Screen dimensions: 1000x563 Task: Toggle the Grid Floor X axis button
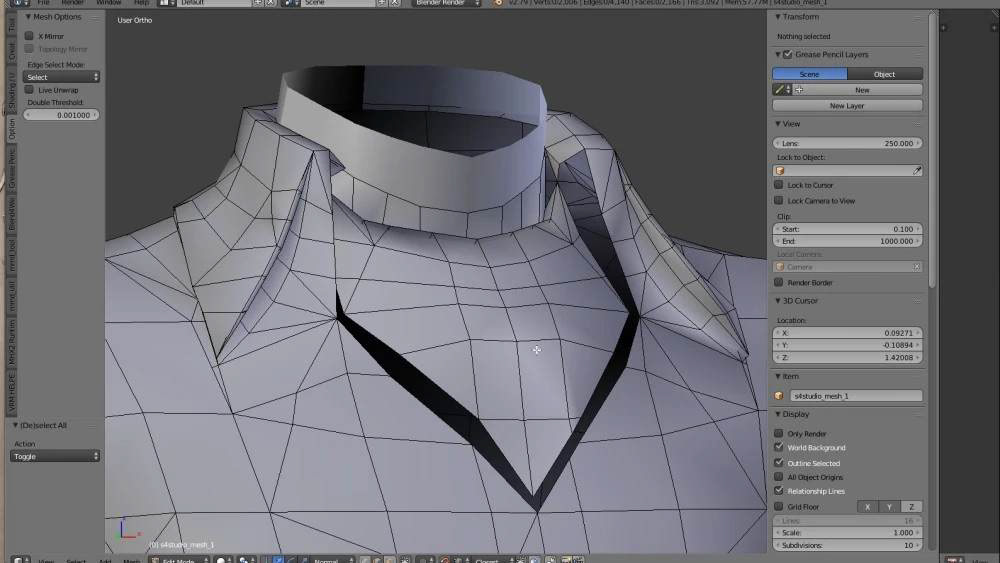tap(867, 507)
